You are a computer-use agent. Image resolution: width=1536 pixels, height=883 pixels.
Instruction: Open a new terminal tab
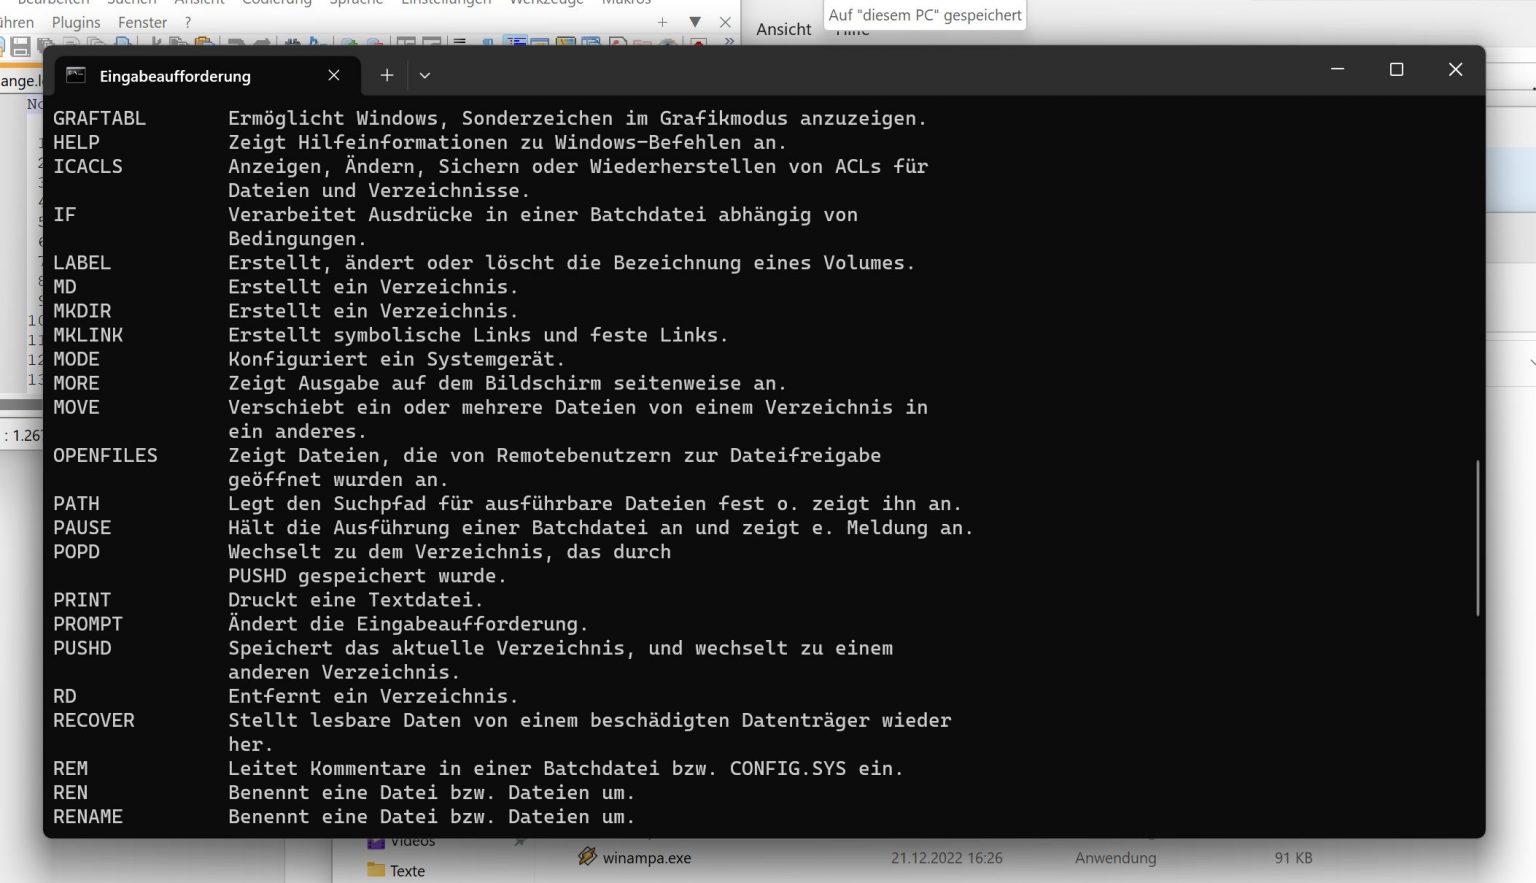(x=387, y=75)
